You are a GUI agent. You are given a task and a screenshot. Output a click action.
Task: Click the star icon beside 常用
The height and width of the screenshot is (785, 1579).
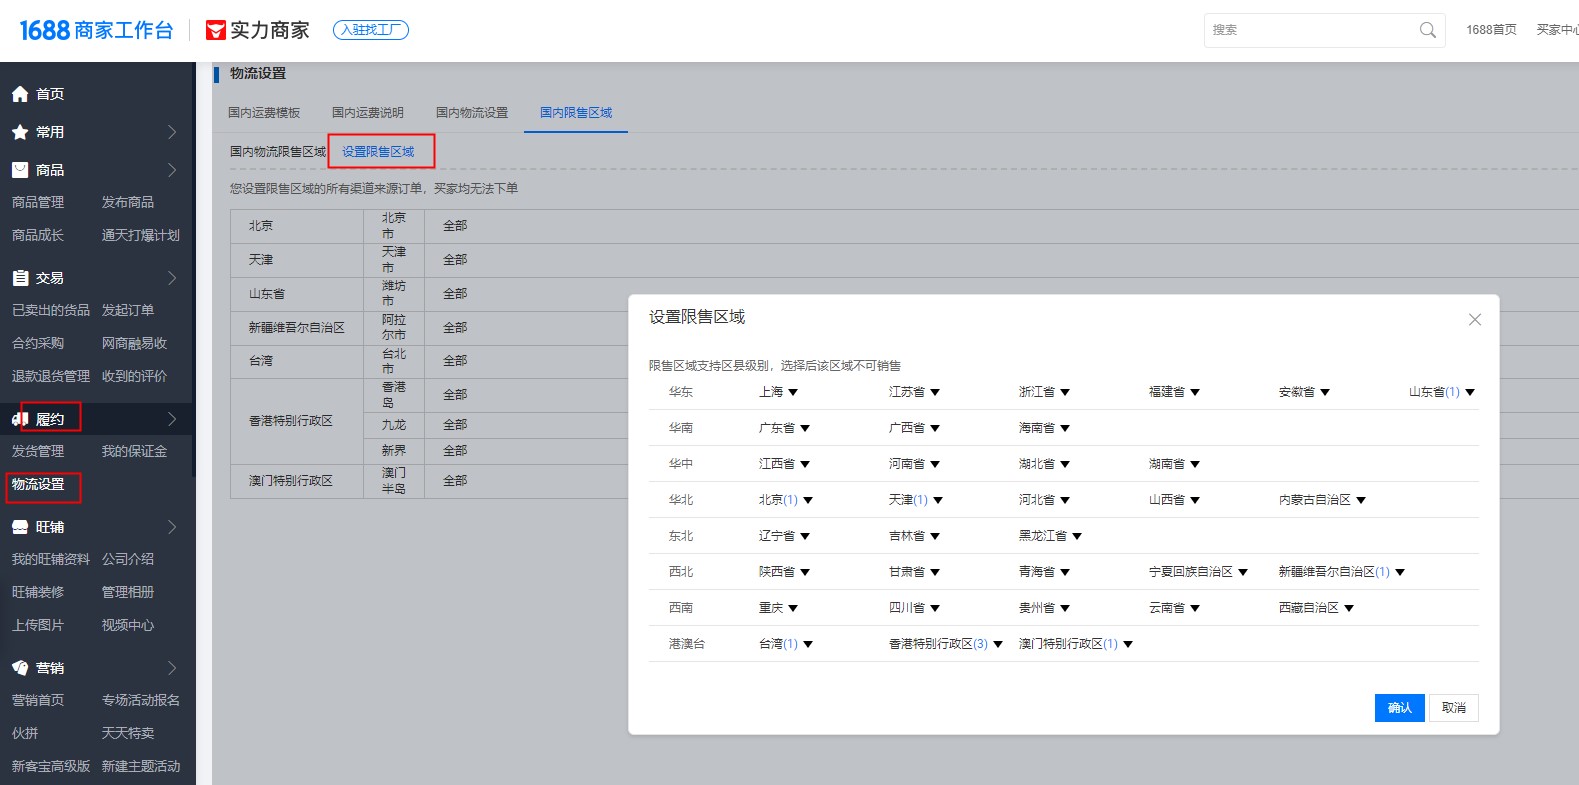tap(20, 132)
